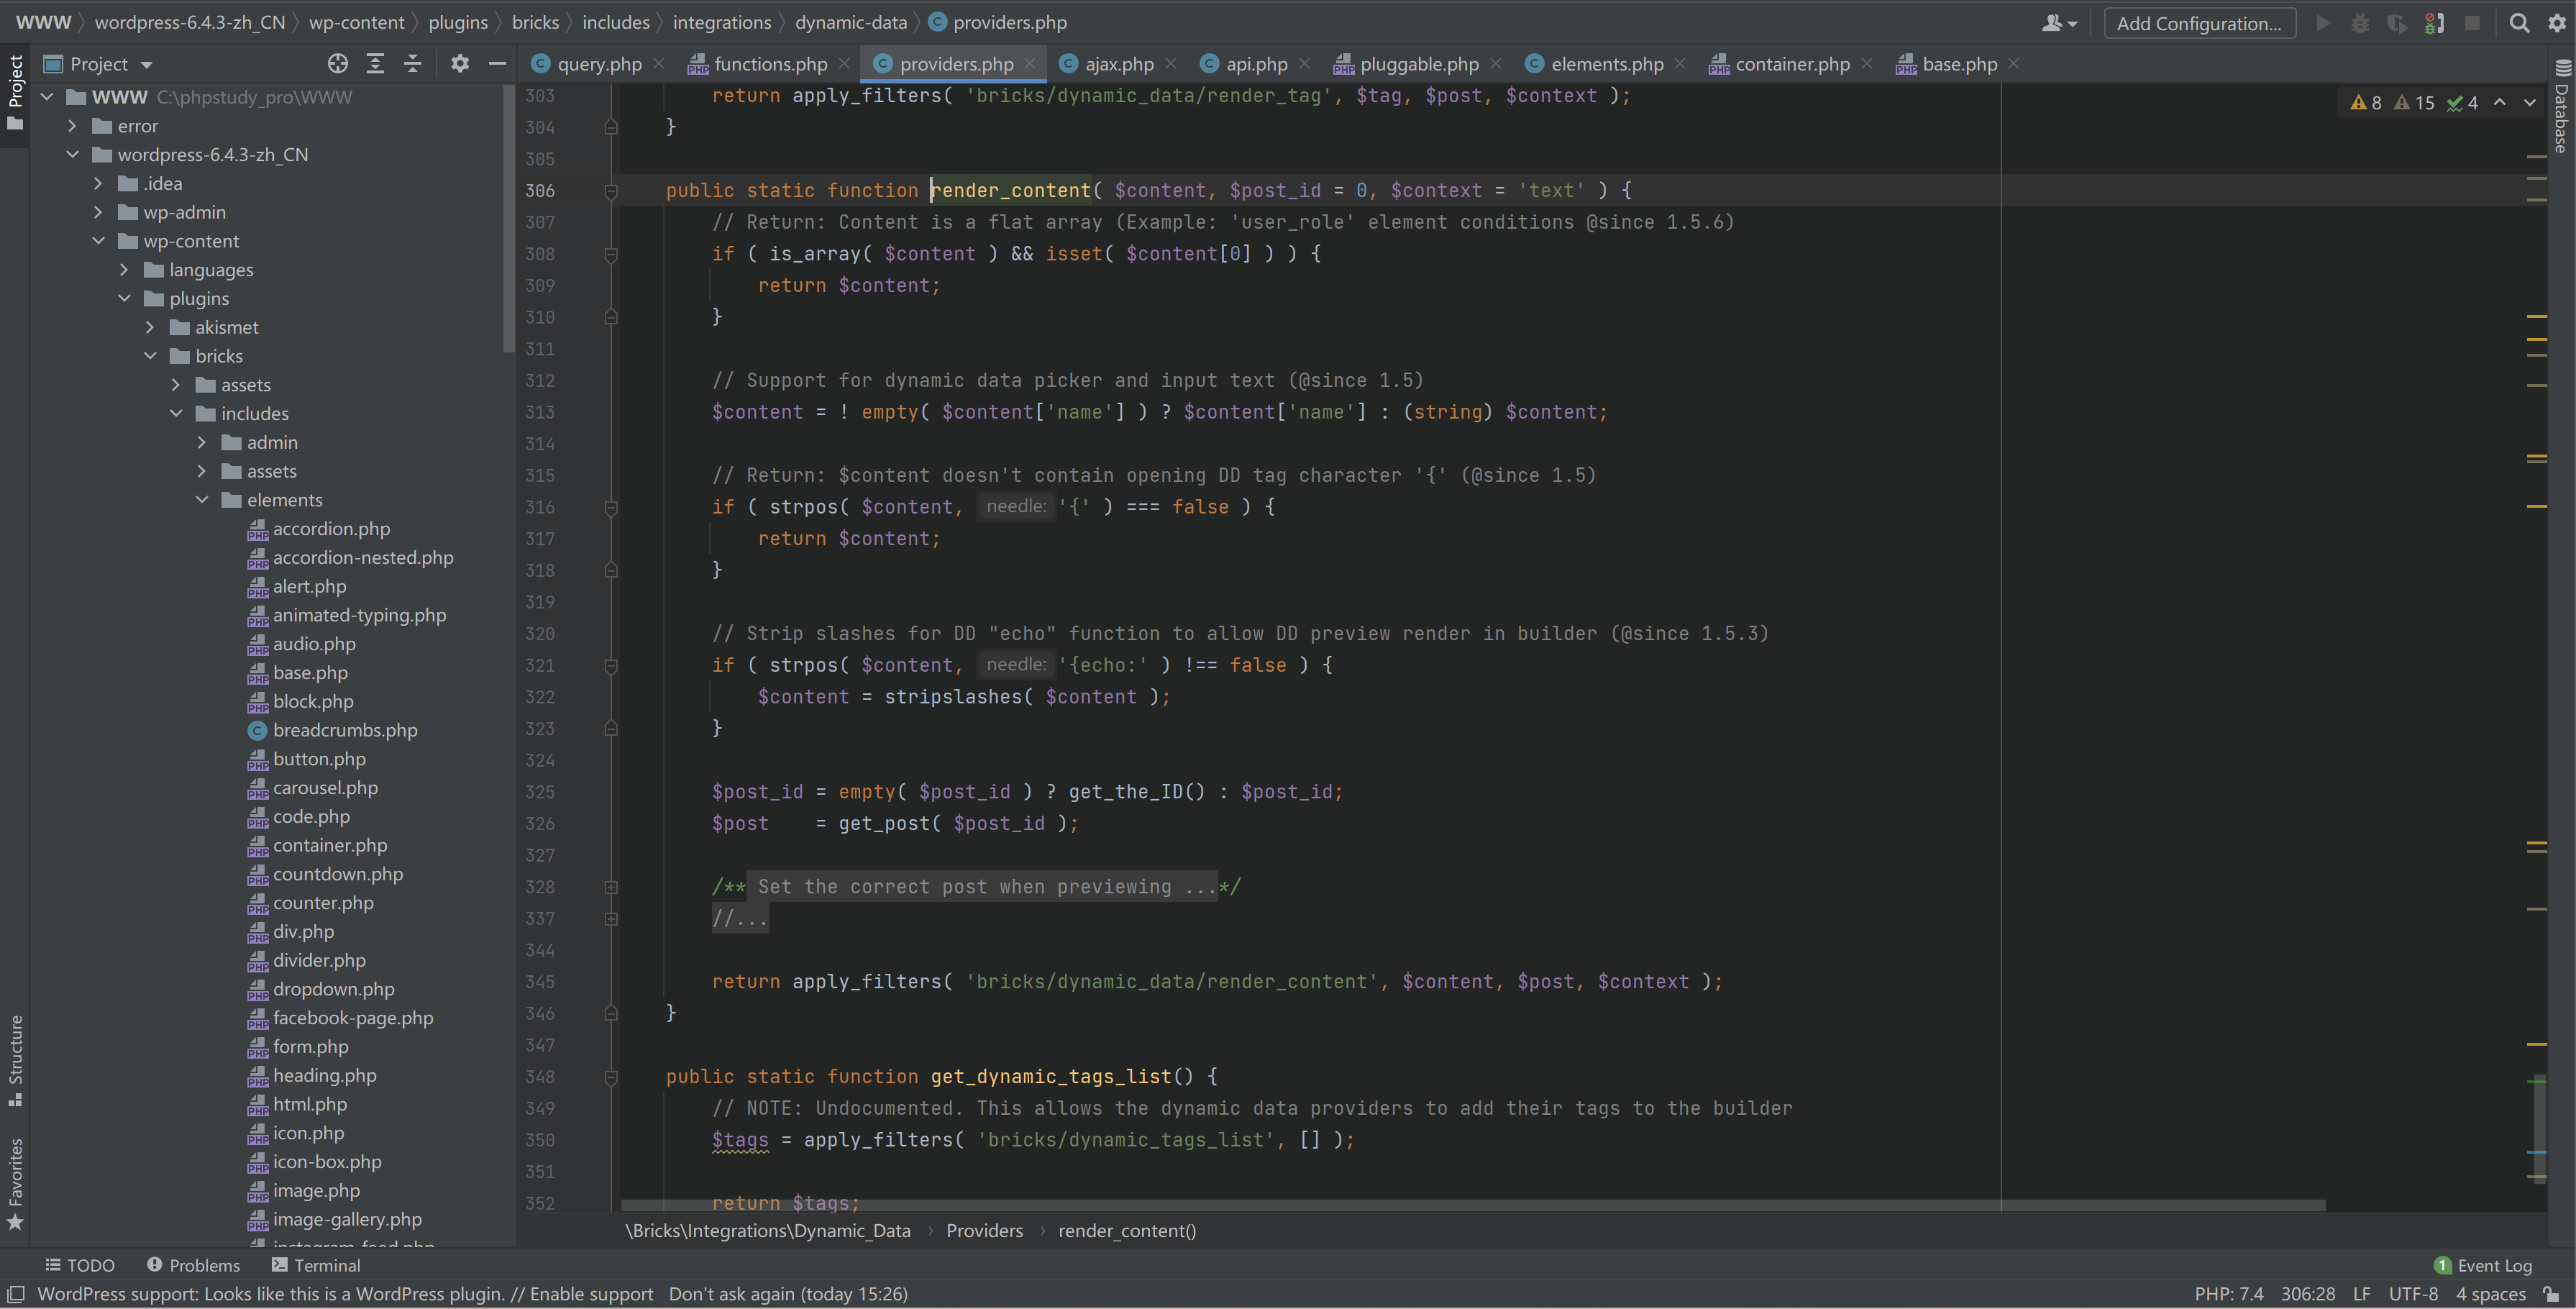Click the warnings count indicator showing 8
The height and width of the screenshot is (1309, 2576).
point(2366,103)
